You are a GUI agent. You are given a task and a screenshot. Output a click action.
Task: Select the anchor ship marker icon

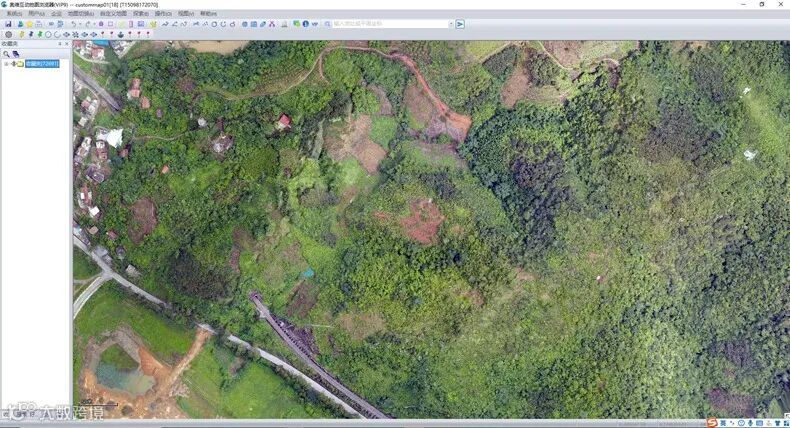[x=120, y=34]
